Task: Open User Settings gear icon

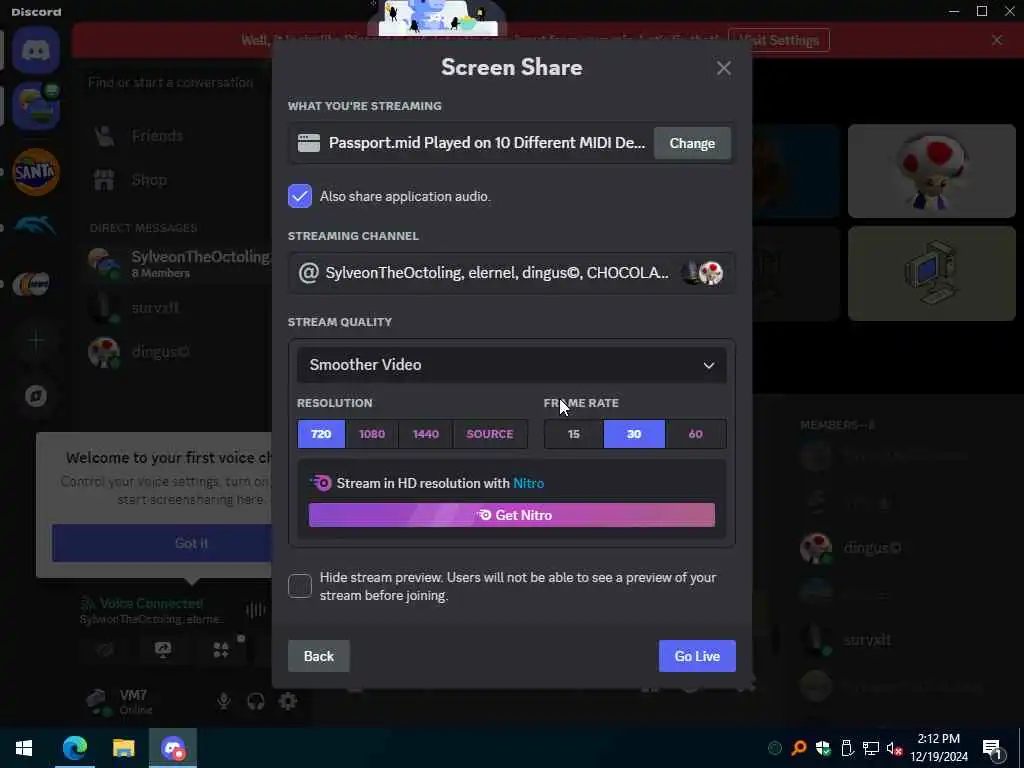Action: pos(287,701)
